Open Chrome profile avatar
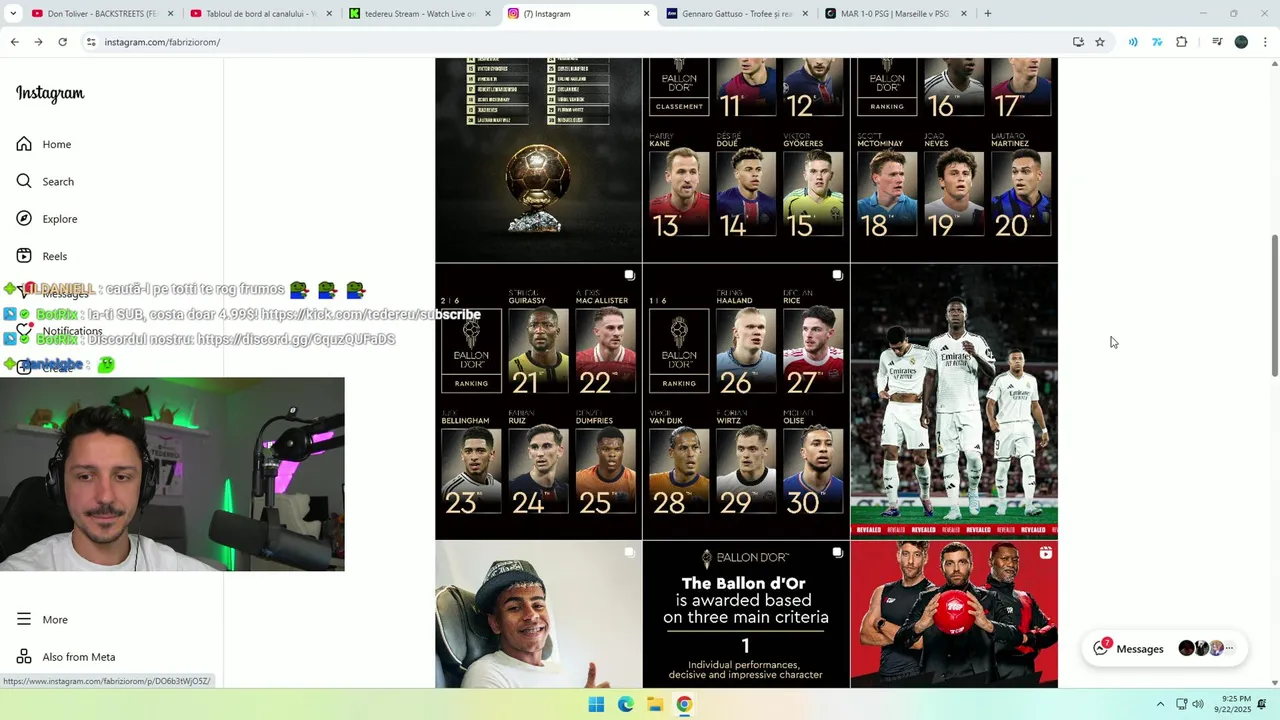The image size is (1280, 720). click(x=1241, y=42)
